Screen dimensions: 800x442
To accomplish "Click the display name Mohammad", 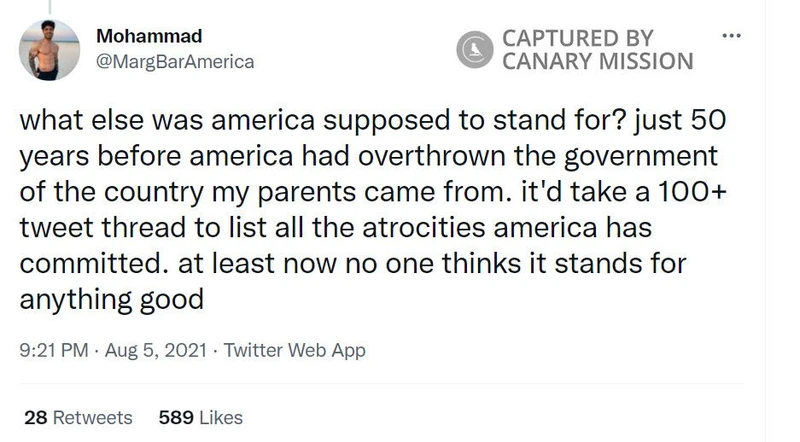I will [149, 36].
